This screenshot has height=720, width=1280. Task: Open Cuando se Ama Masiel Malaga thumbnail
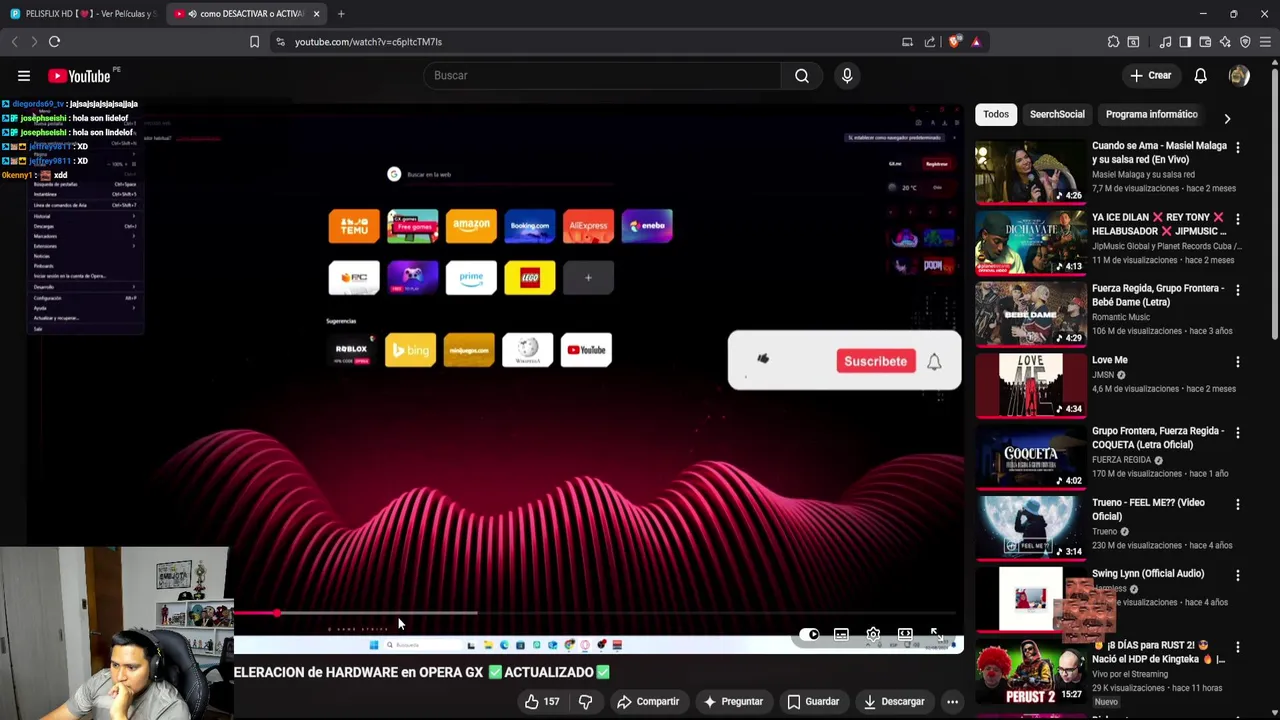[1031, 171]
